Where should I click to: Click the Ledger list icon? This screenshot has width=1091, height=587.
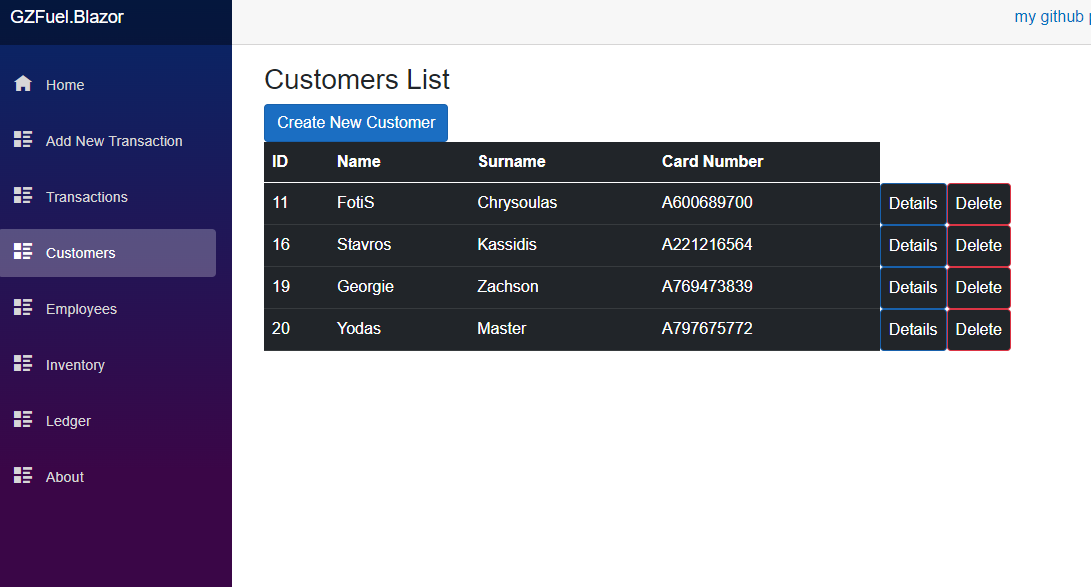(x=23, y=419)
